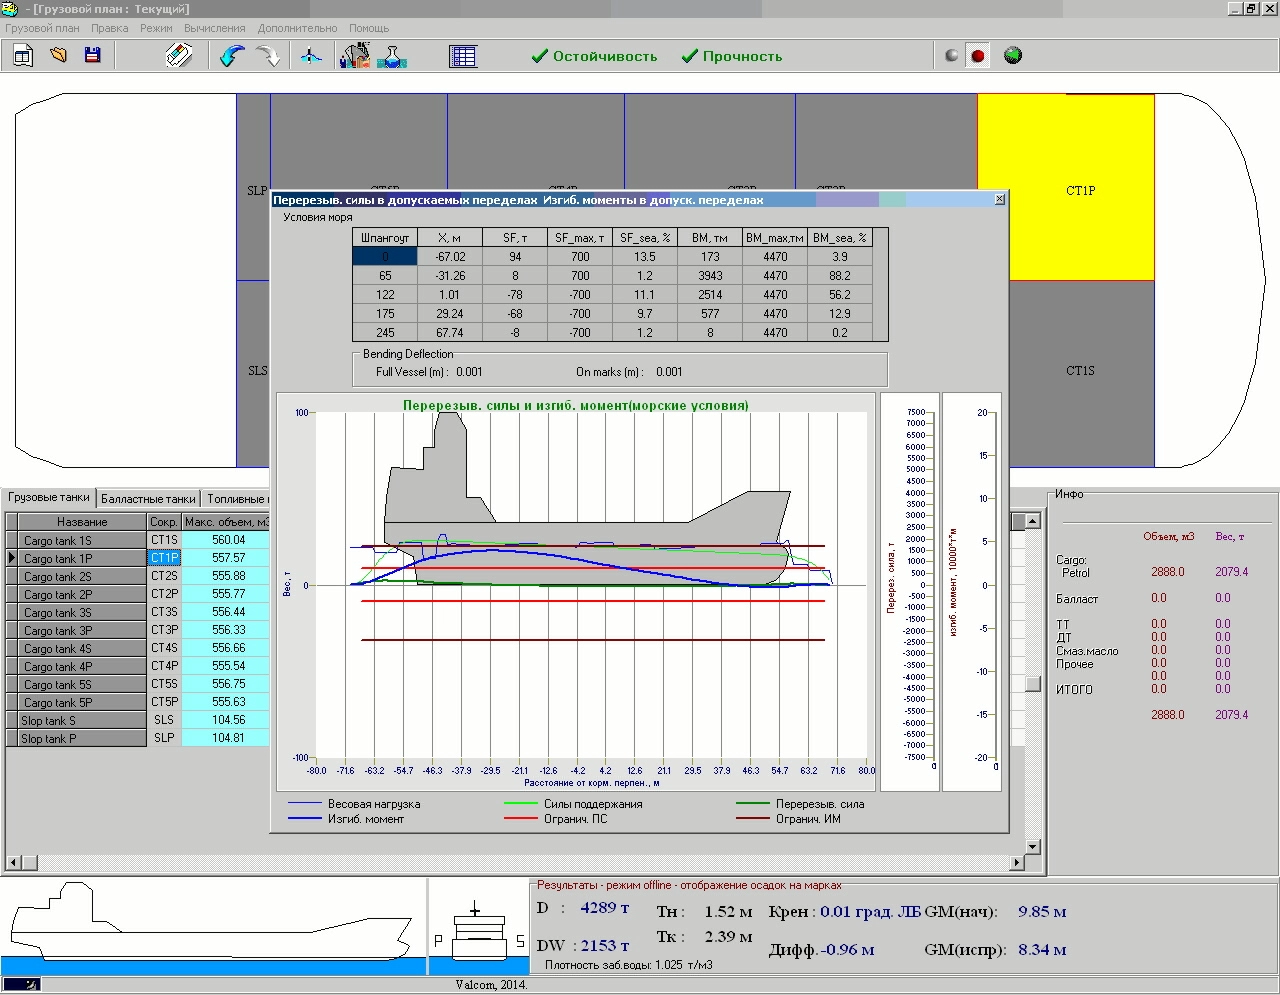Toggle the grey indicator light button
Screen dimensions: 1280x995
[951, 56]
